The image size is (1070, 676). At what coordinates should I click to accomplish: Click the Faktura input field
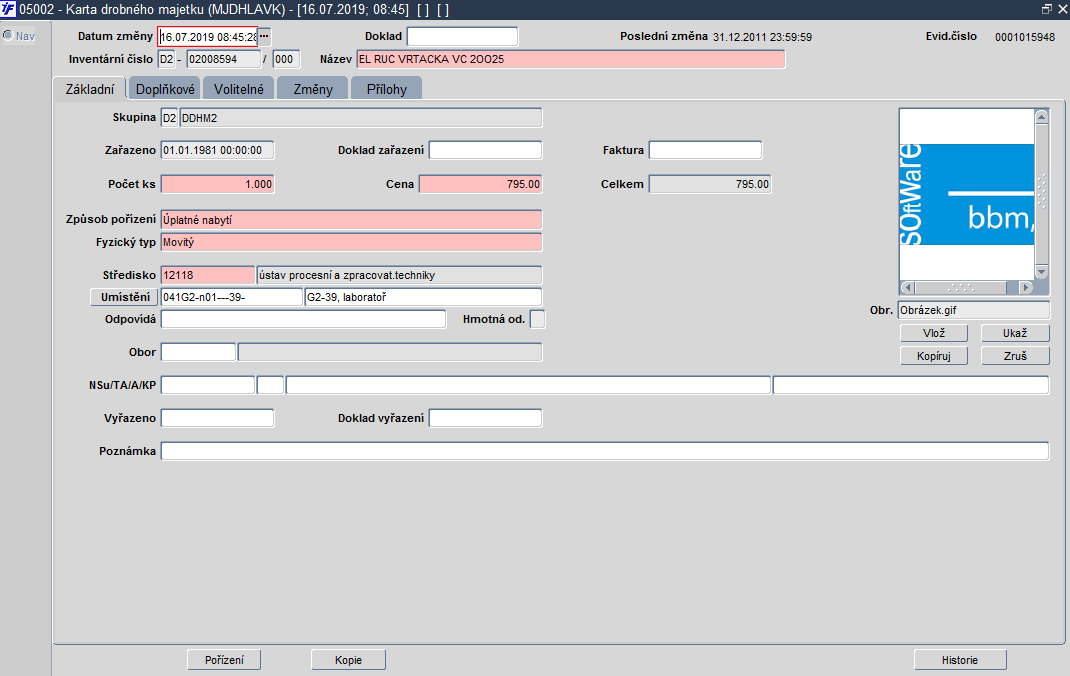705,150
